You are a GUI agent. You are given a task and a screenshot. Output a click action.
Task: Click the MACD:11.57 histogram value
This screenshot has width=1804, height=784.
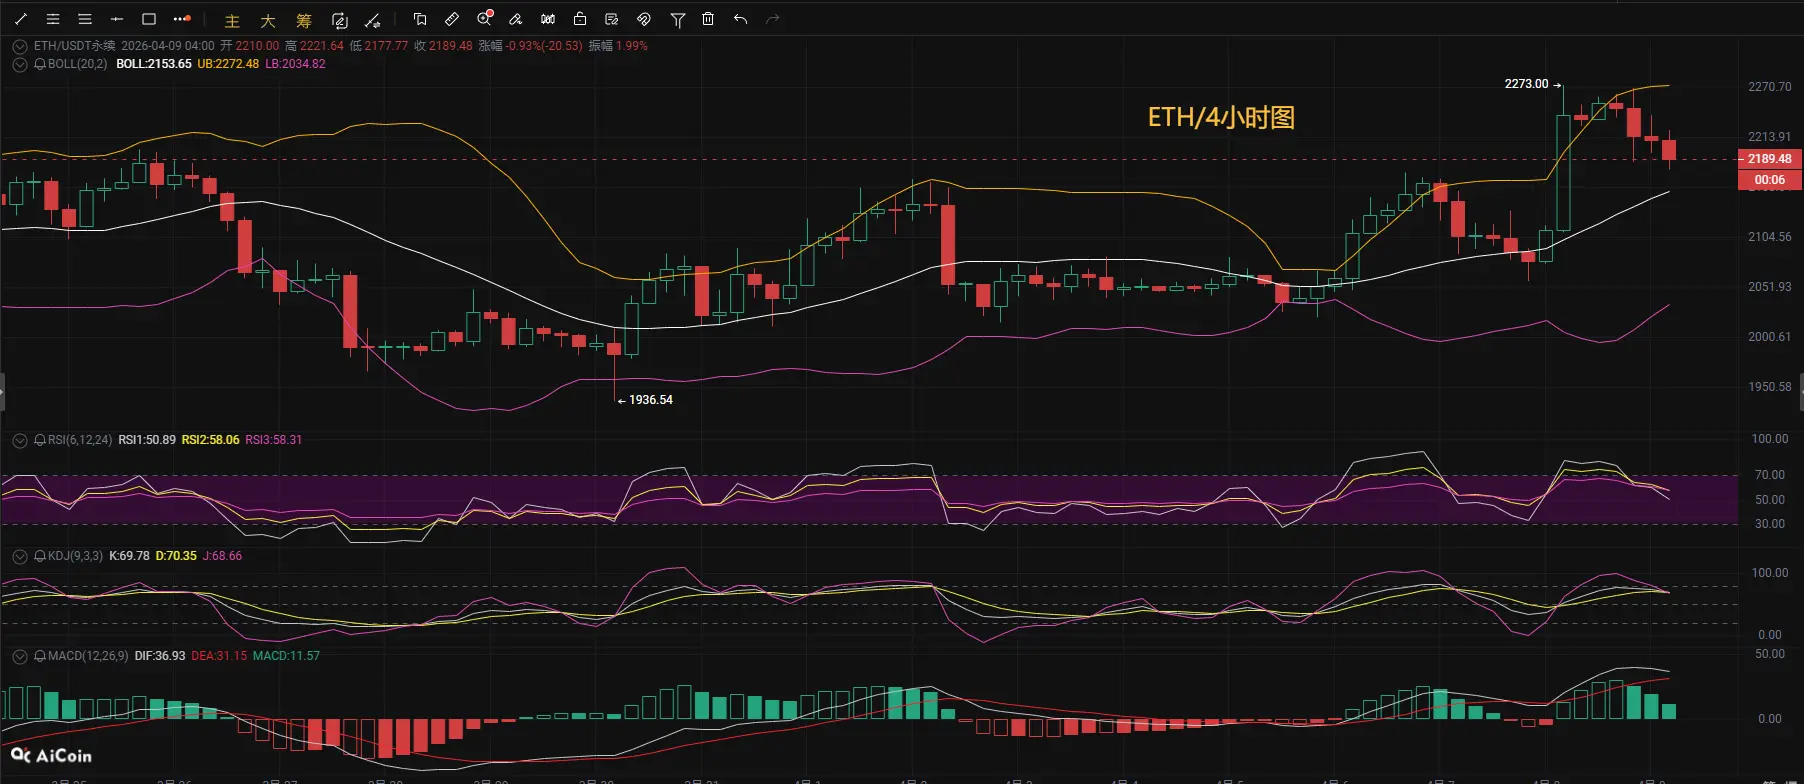click(x=286, y=656)
